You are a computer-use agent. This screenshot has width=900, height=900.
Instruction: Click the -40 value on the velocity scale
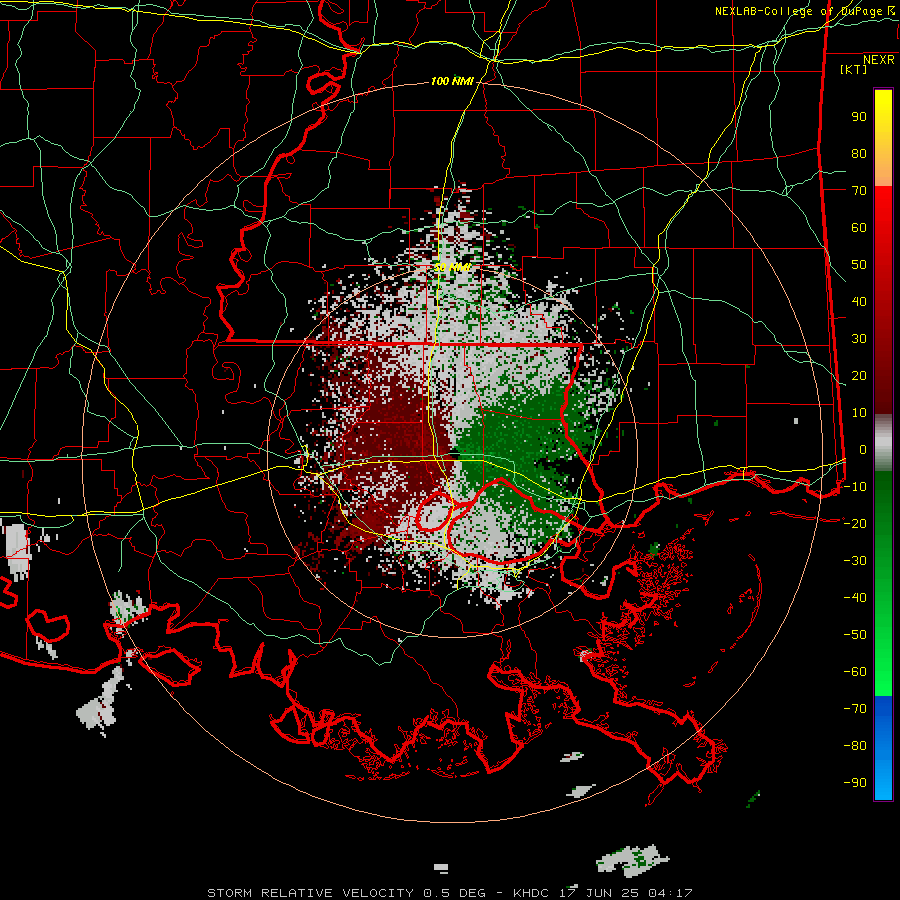point(855,598)
